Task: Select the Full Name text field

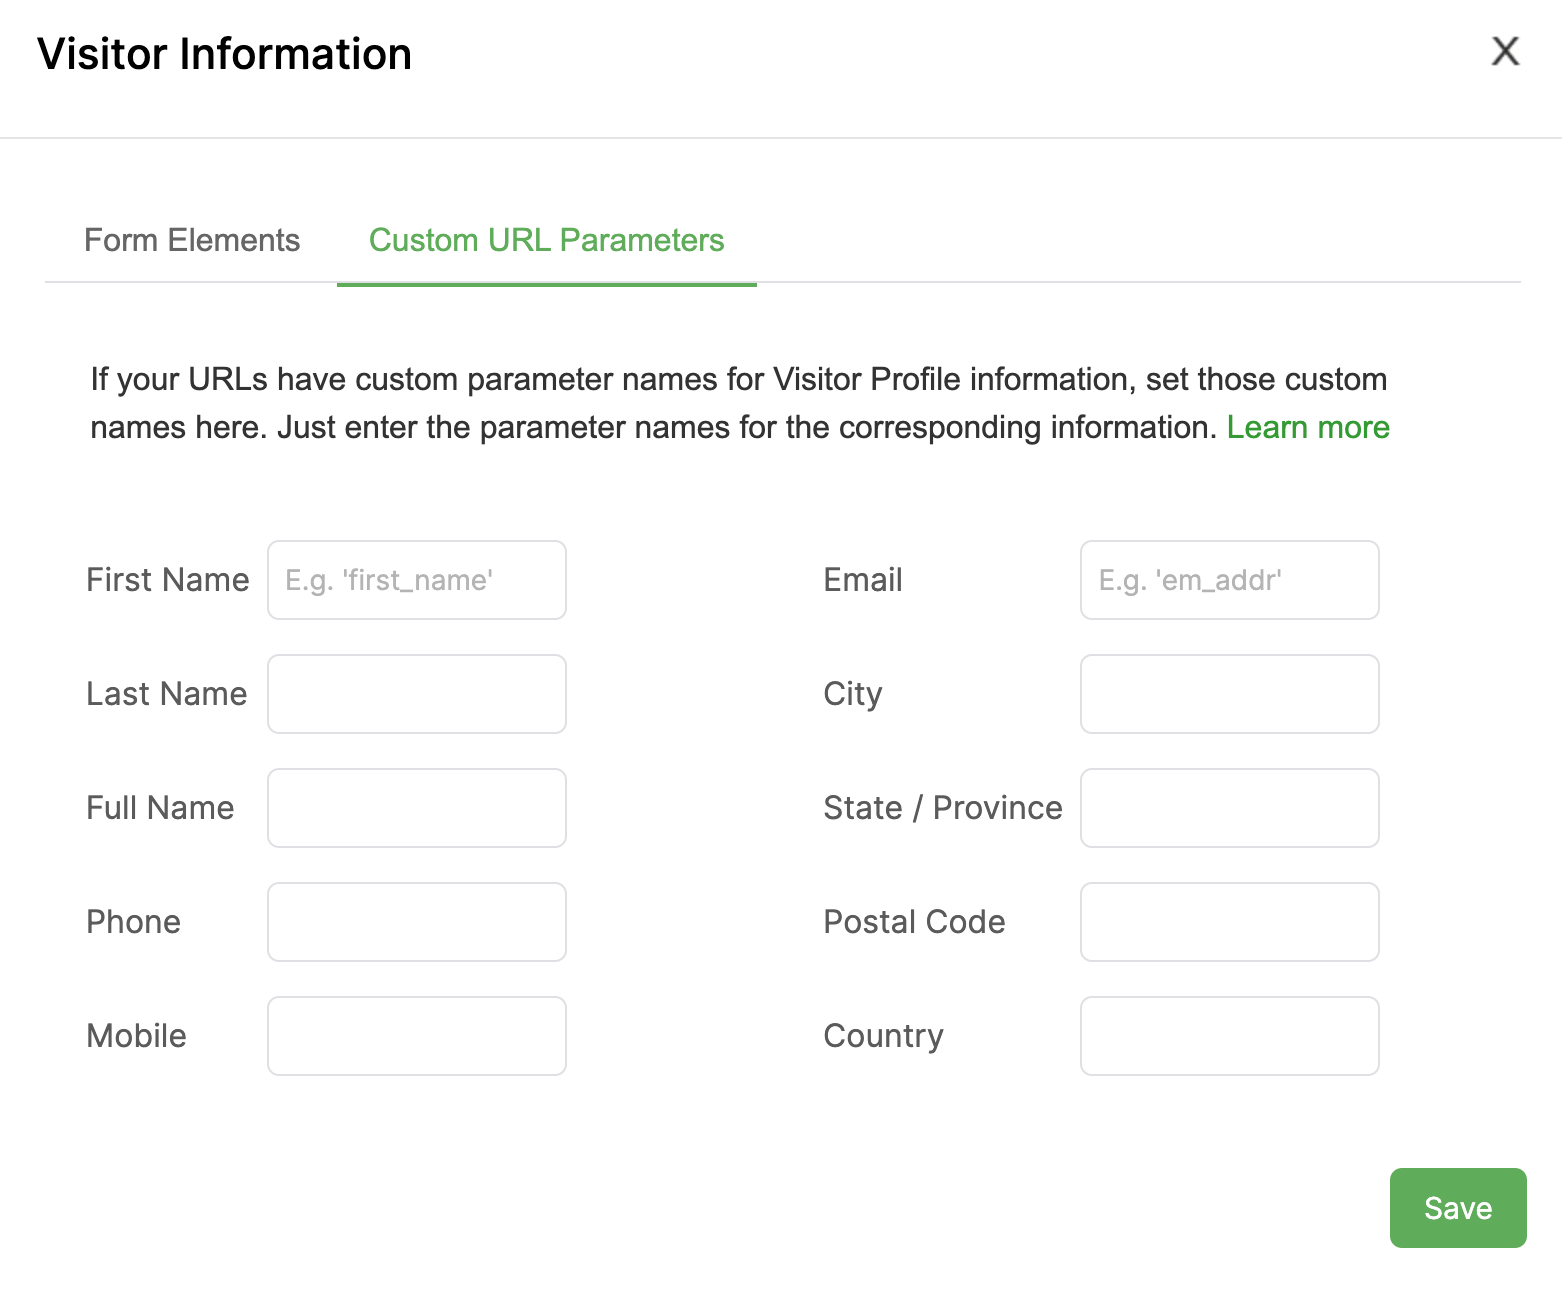Action: click(x=417, y=808)
